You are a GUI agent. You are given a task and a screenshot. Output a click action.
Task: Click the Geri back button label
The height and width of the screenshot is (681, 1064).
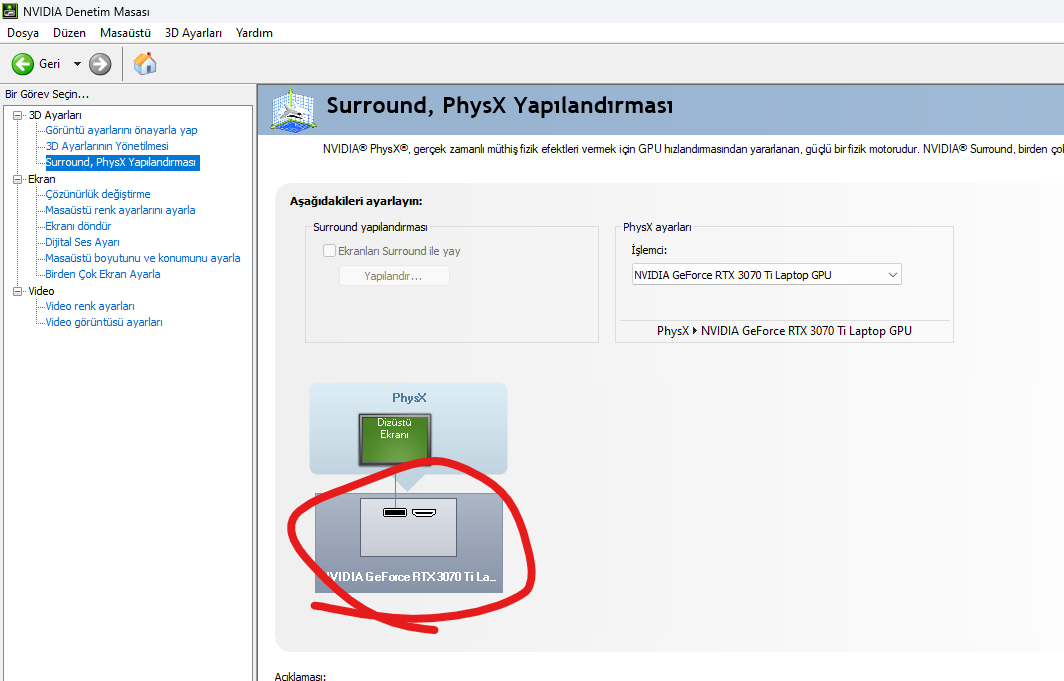click(x=50, y=64)
